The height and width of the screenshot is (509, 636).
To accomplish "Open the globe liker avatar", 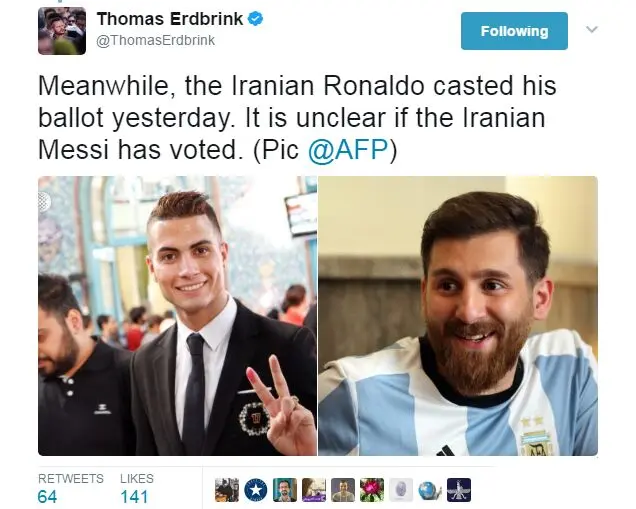I will (430, 490).
